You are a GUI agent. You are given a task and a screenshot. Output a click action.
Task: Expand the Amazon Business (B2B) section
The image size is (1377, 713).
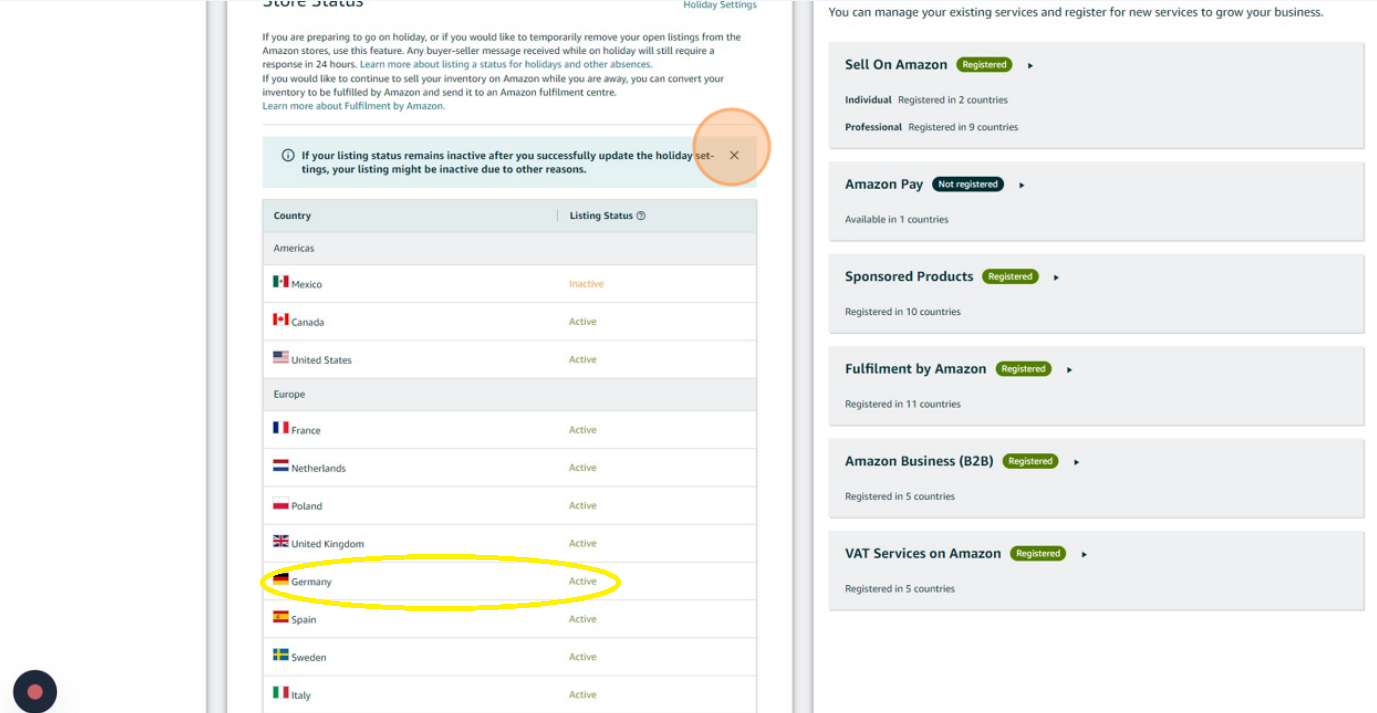1077,462
